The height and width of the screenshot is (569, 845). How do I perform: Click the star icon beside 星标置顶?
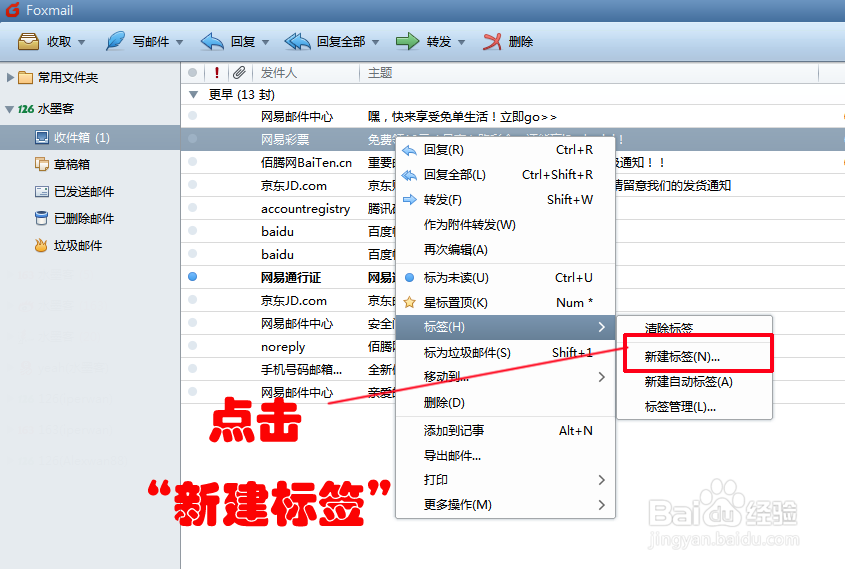click(410, 302)
